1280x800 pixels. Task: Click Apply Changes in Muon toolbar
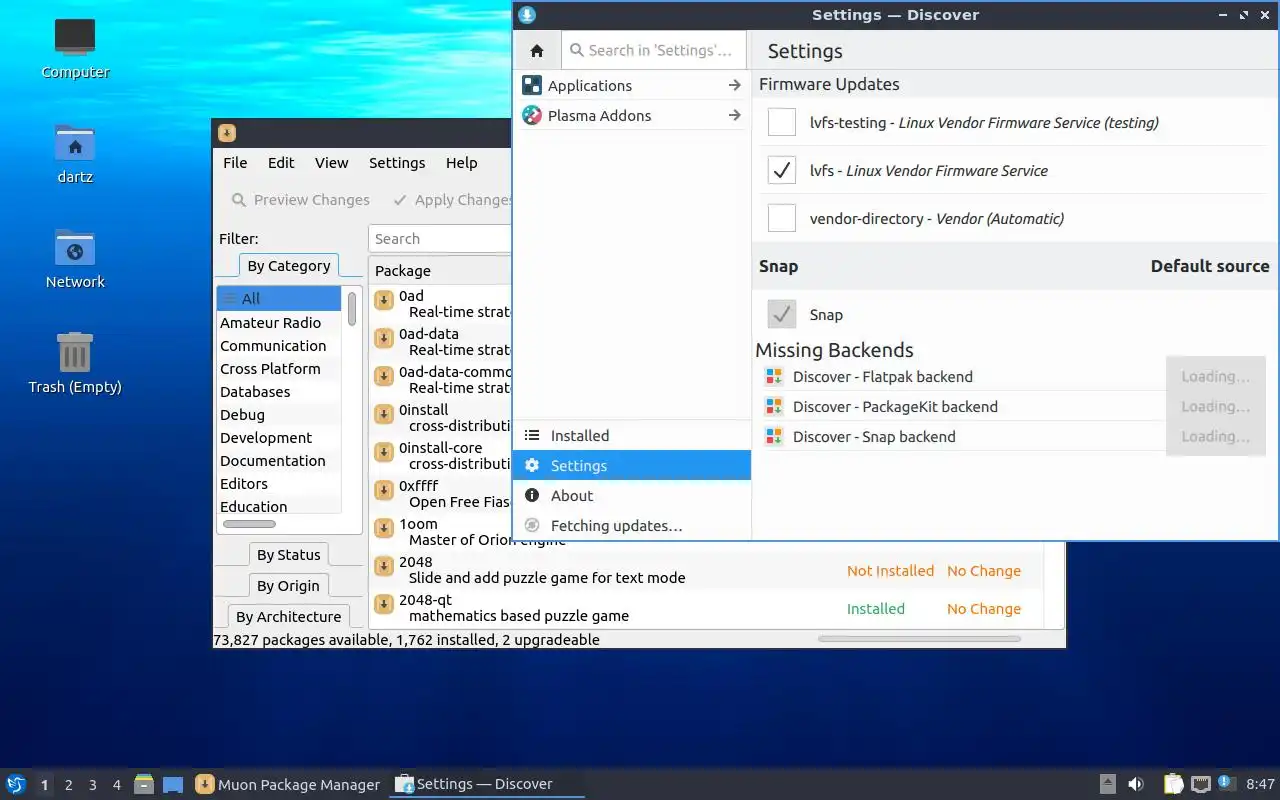452,200
